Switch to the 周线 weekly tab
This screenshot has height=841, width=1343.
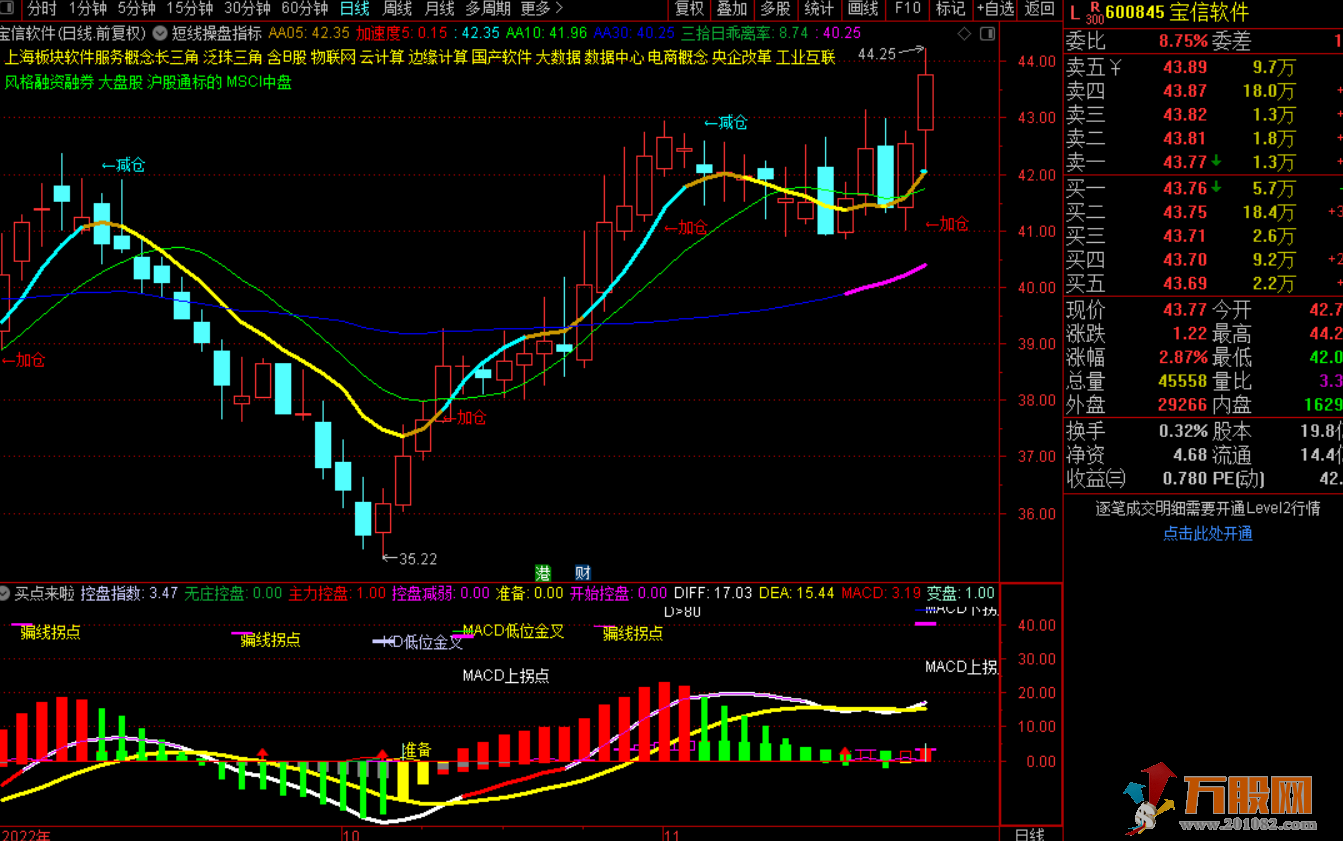tap(397, 9)
